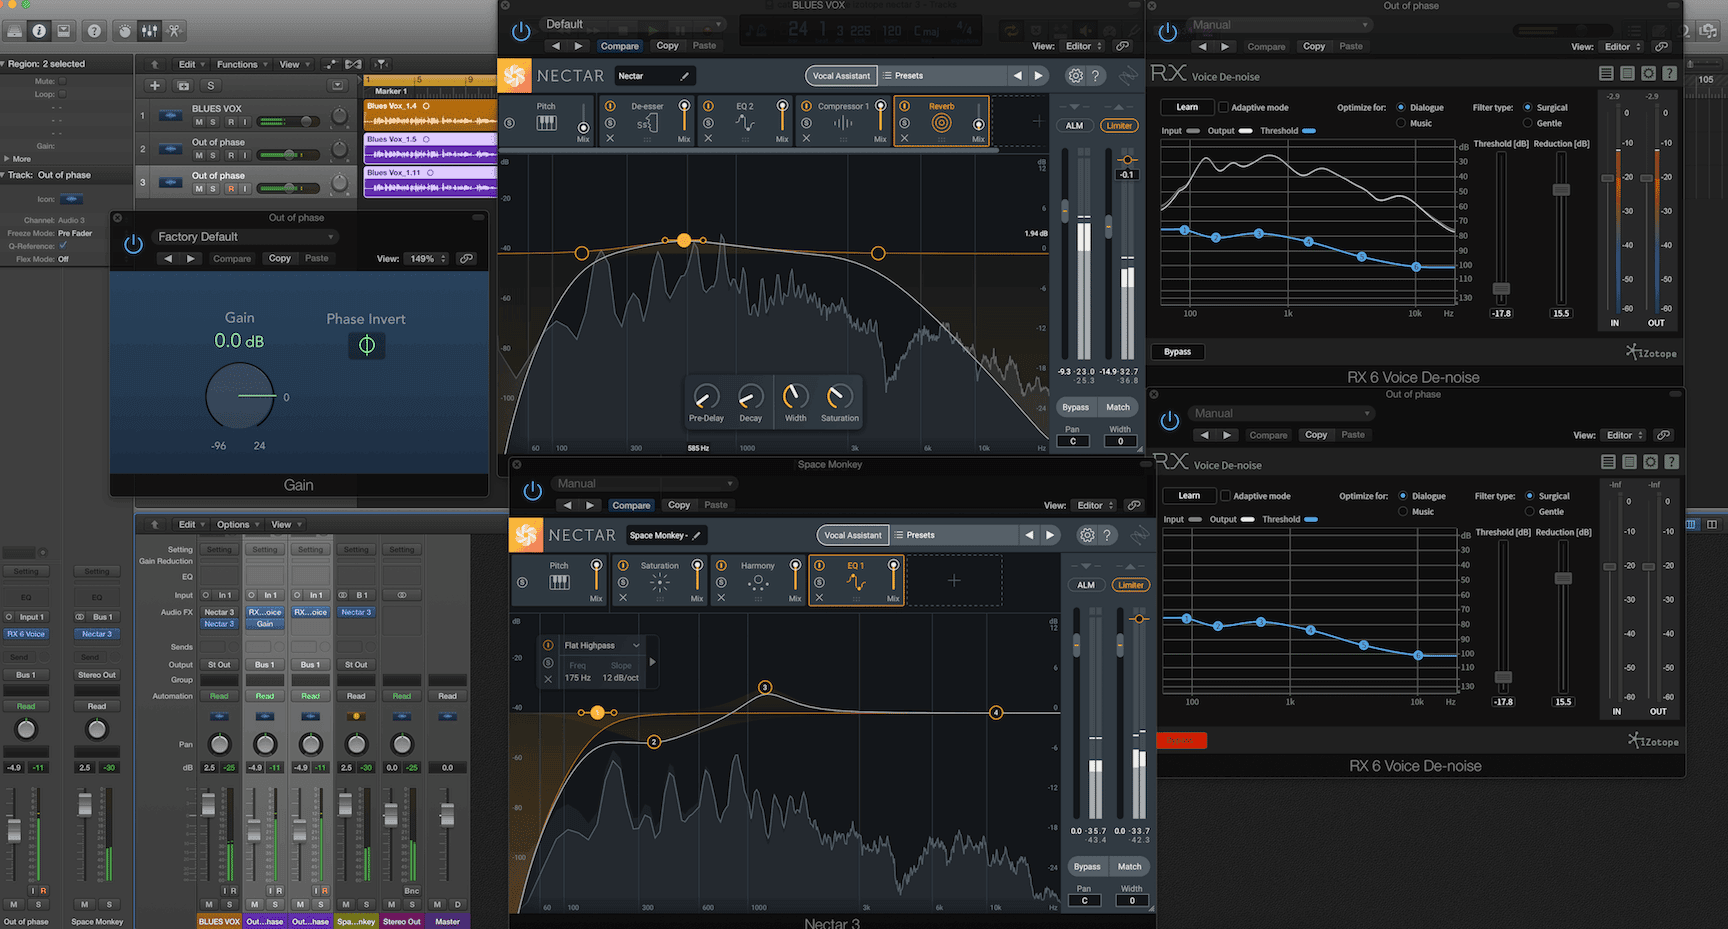
Task: Show automation using the curve icon in tracks toolbar
Action: coord(329,64)
